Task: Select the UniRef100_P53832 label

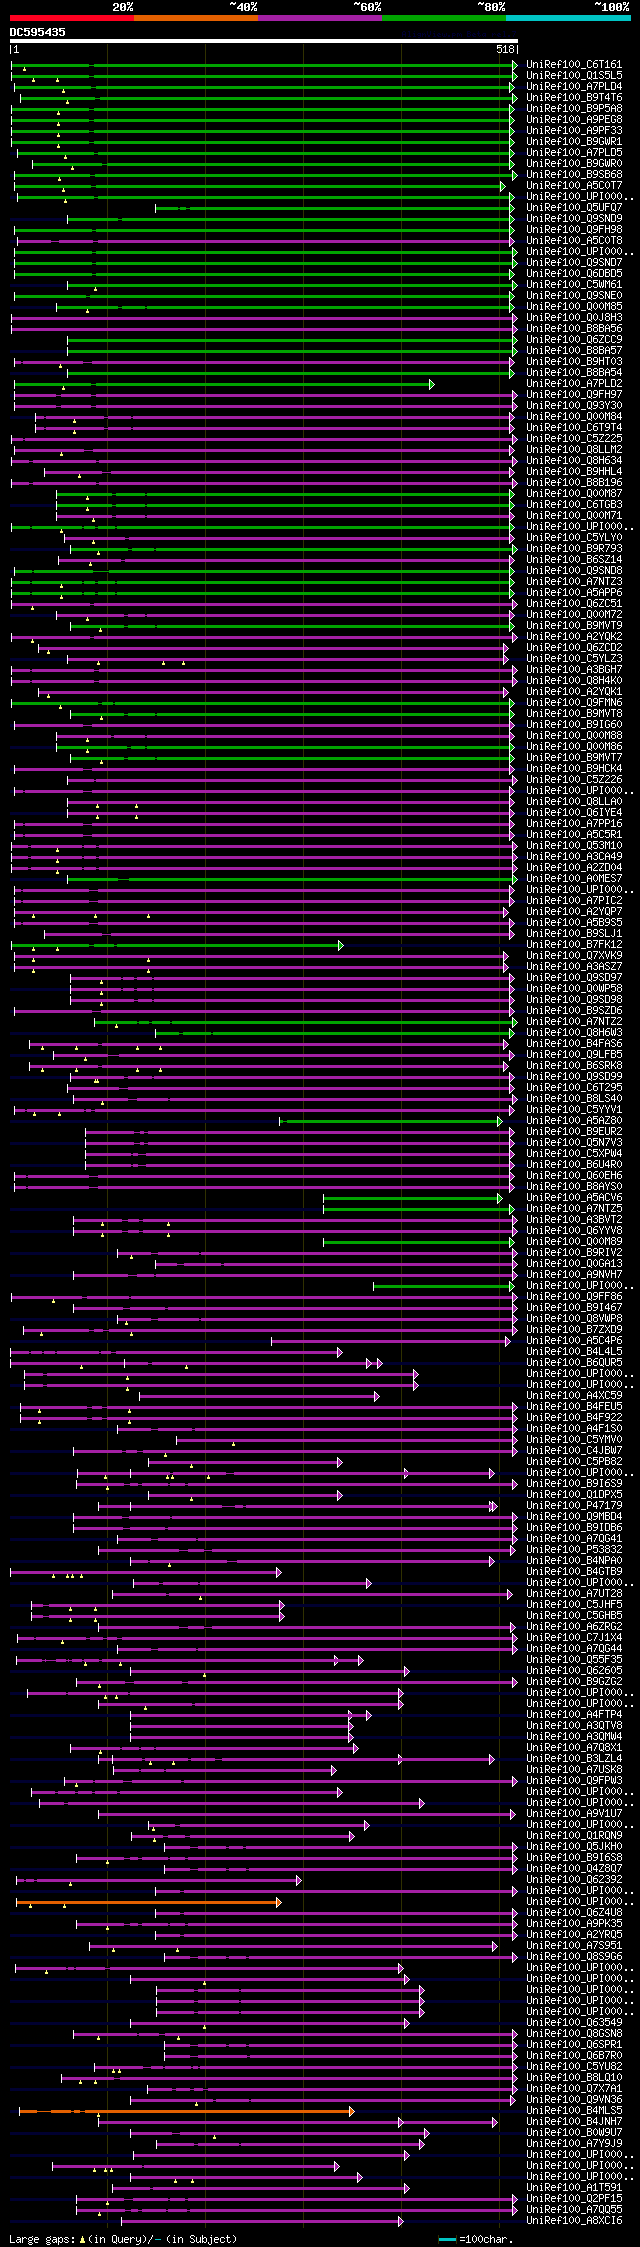Action: (x=574, y=1550)
